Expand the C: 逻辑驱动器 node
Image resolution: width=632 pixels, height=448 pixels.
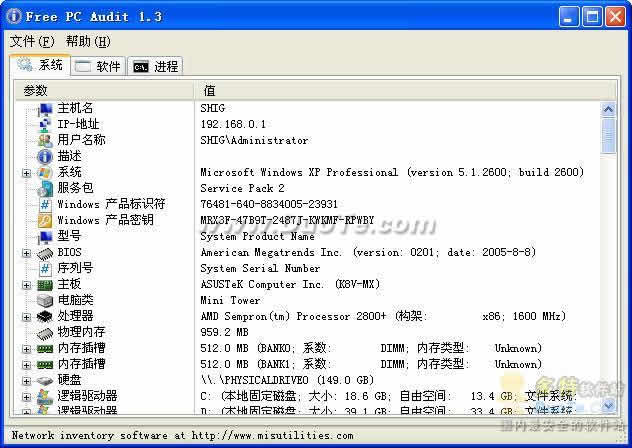coord(26,397)
